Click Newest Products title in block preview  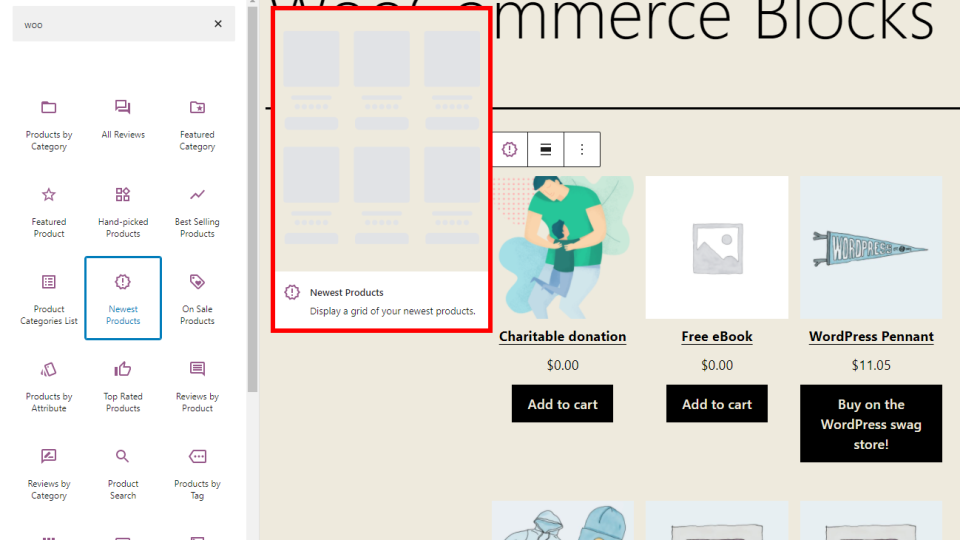coord(347,293)
